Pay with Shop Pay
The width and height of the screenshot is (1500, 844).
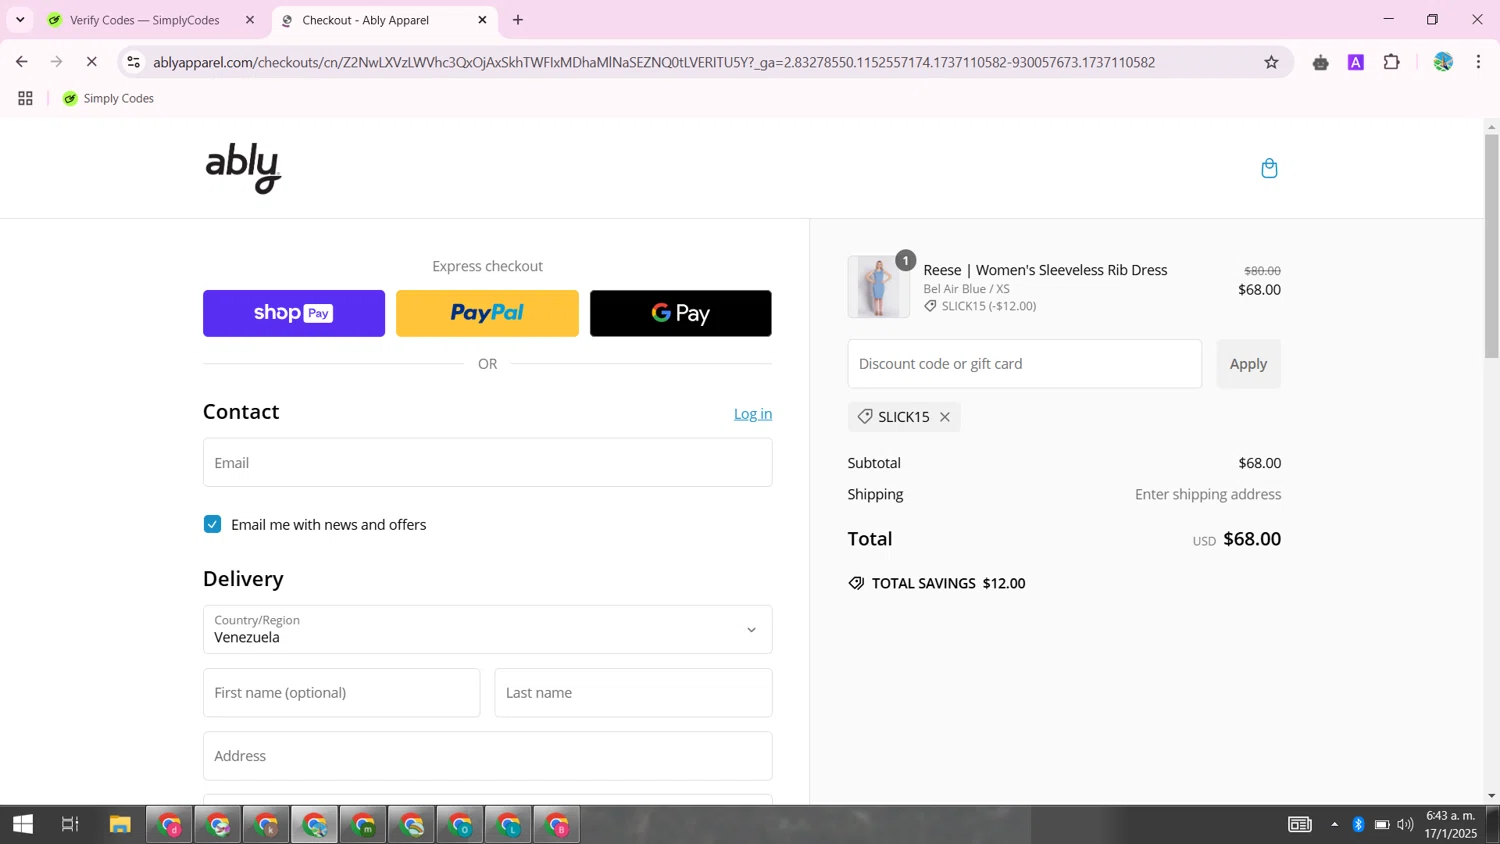(x=294, y=313)
